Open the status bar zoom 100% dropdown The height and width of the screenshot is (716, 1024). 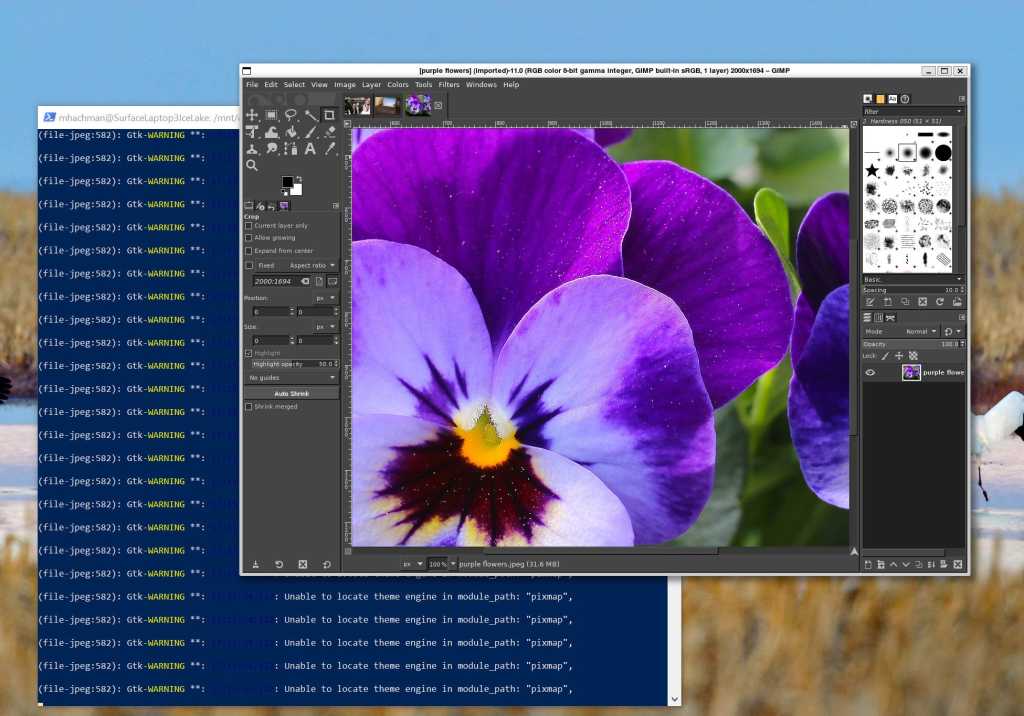[x=453, y=564]
